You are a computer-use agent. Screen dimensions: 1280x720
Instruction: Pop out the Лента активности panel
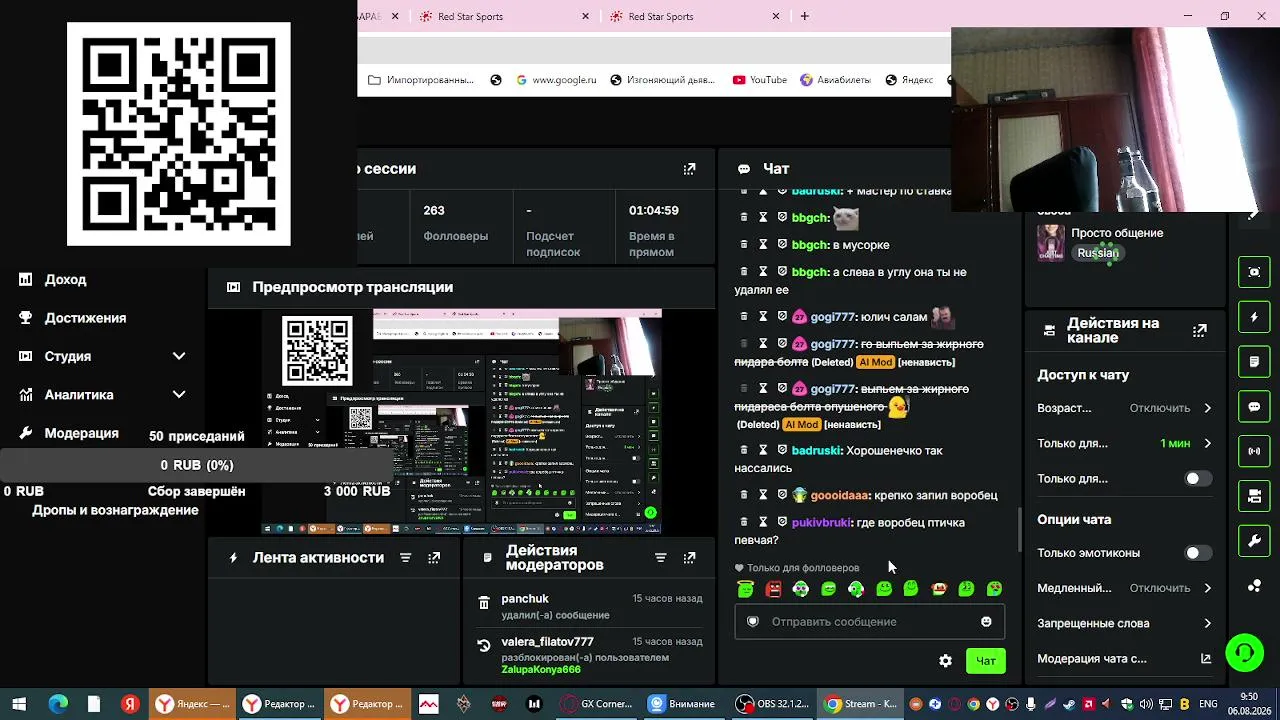pyautogui.click(x=434, y=558)
